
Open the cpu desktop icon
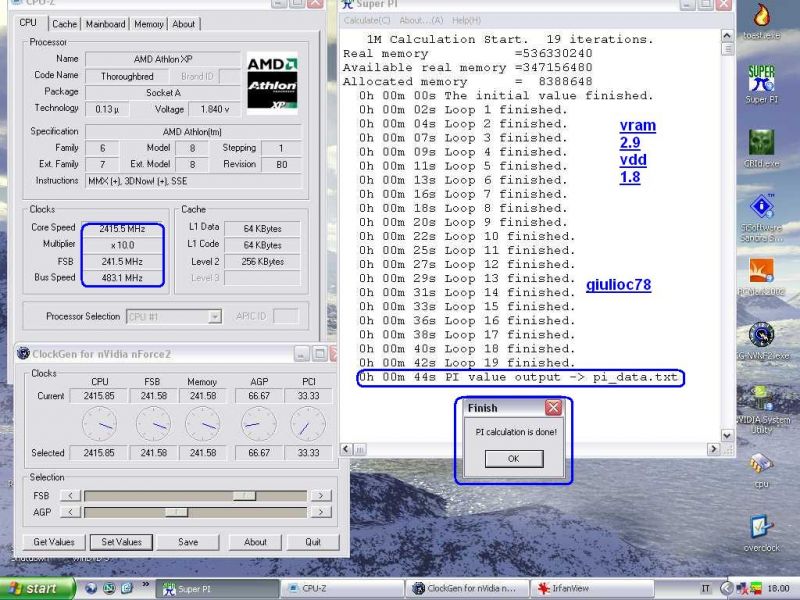coord(762,464)
